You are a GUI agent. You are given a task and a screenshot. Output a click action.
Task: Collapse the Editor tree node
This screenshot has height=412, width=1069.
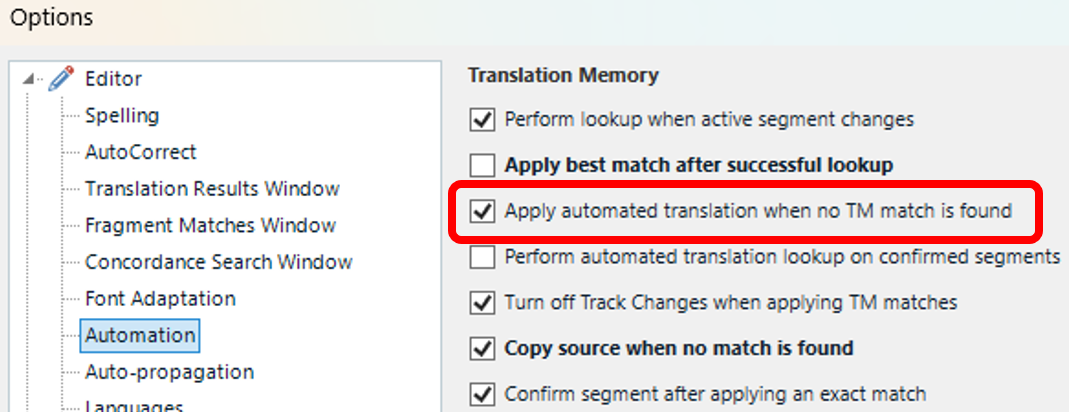click(x=28, y=79)
